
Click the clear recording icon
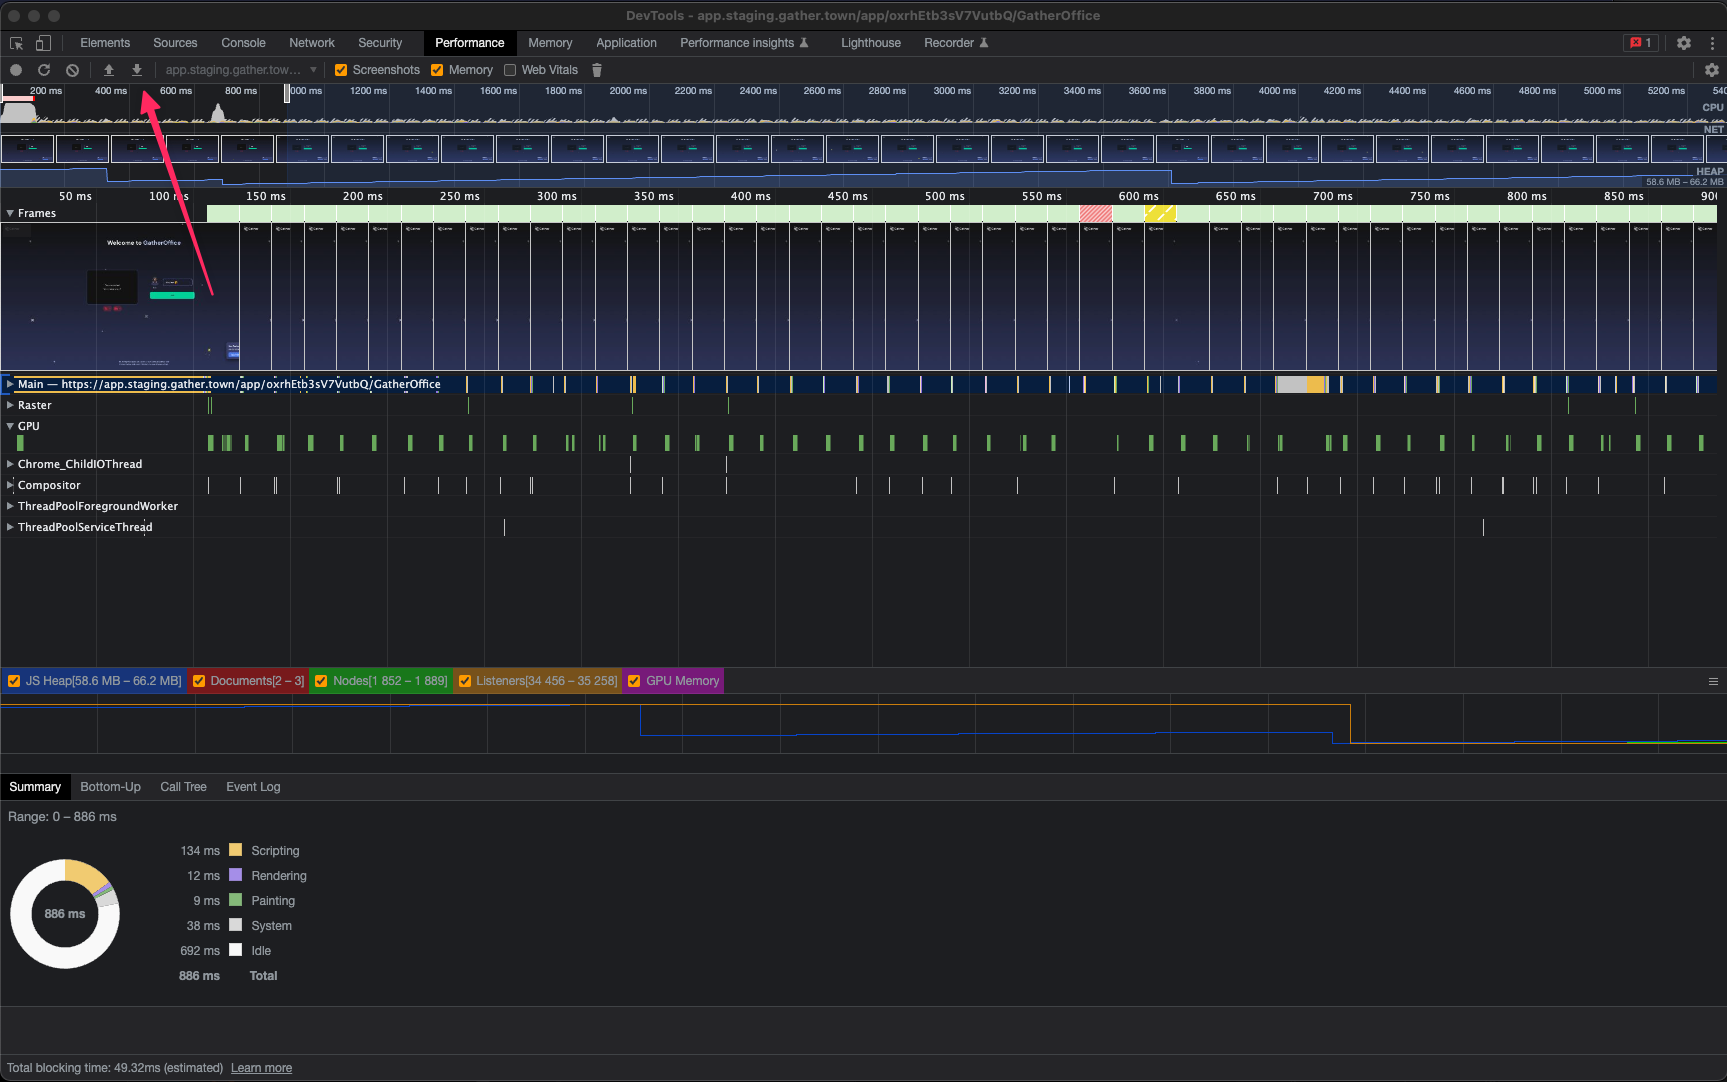72,70
